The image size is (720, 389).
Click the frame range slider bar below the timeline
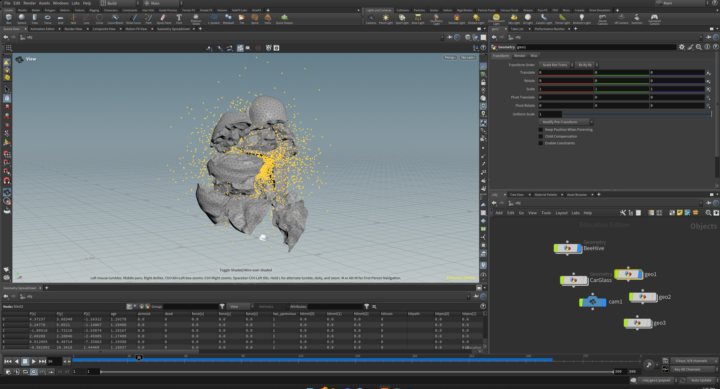[357, 372]
